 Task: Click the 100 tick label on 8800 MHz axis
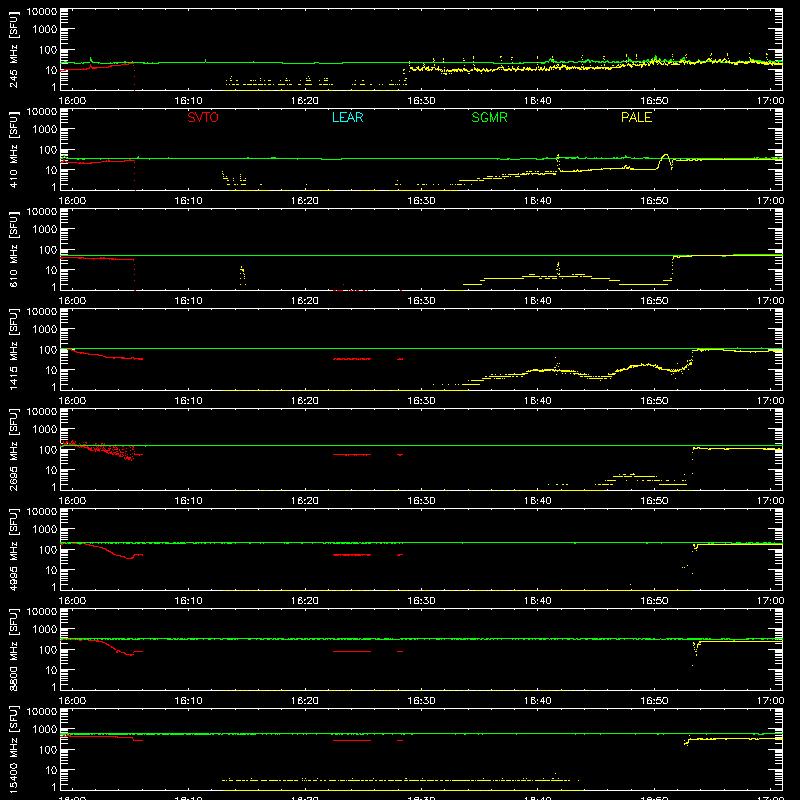48,649
